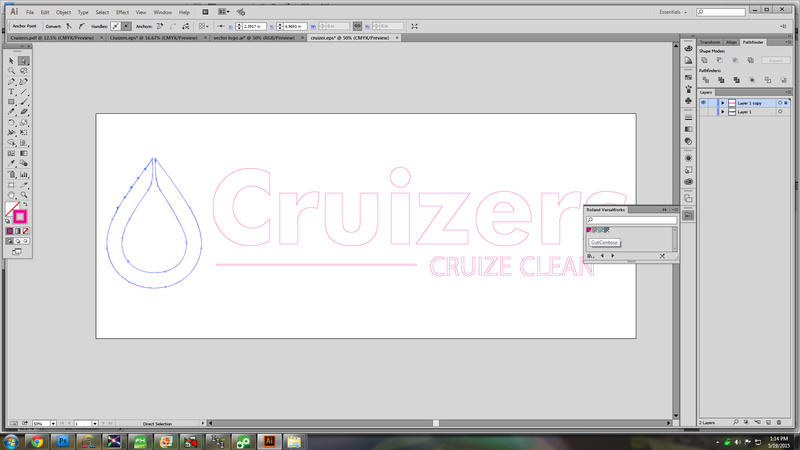Select the Gradient tool
The width and height of the screenshot is (800, 450).
pyautogui.click(x=23, y=153)
